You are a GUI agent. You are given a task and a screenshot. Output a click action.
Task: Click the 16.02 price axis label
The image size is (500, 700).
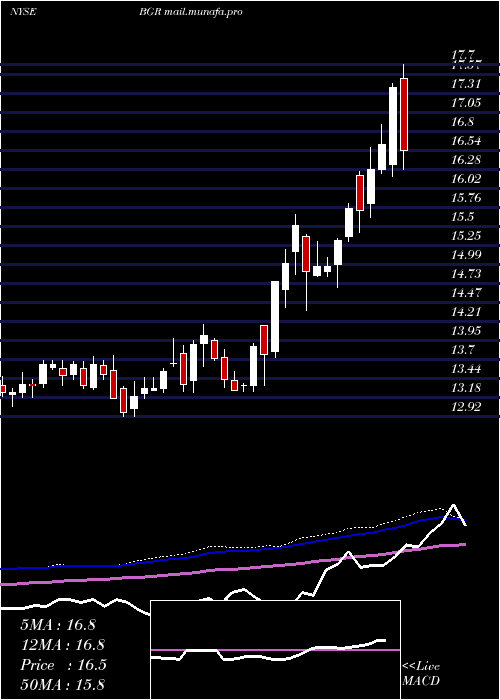point(466,179)
